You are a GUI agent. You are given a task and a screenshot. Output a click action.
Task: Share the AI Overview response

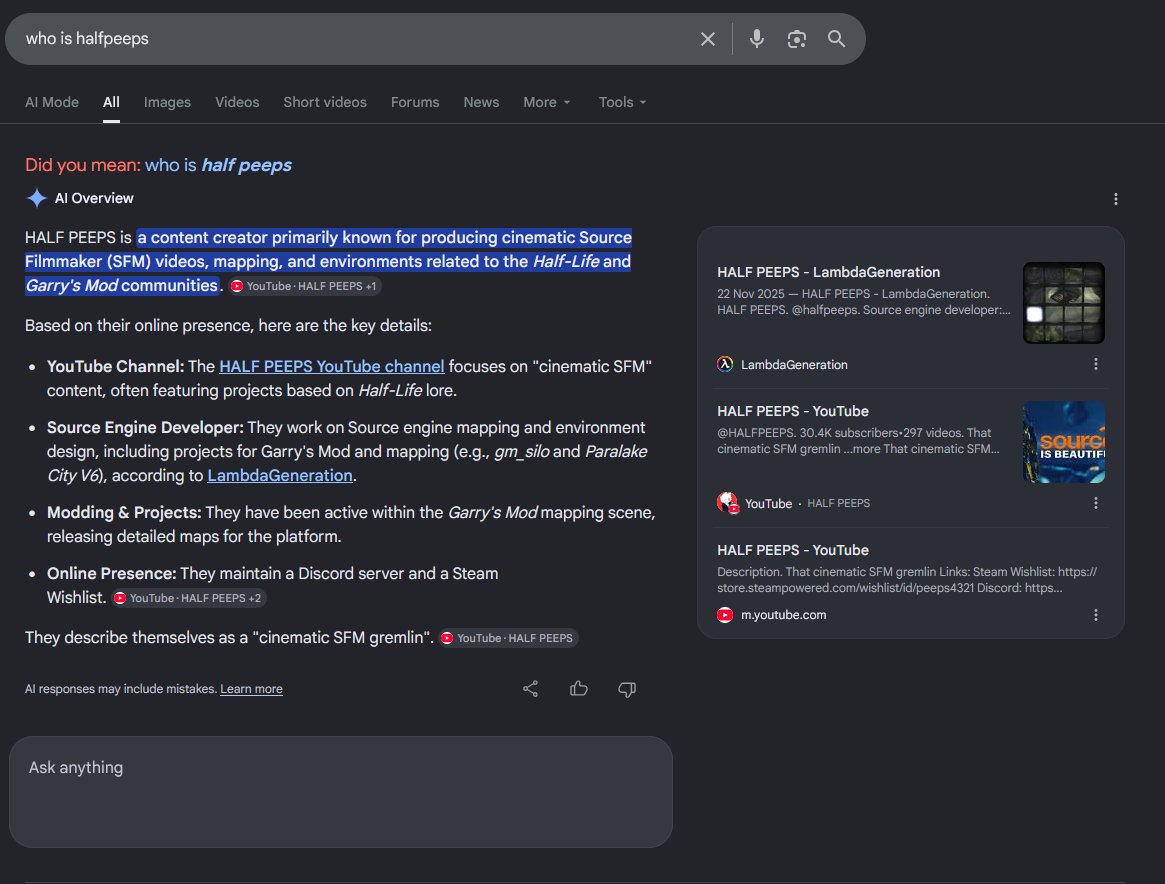530,689
